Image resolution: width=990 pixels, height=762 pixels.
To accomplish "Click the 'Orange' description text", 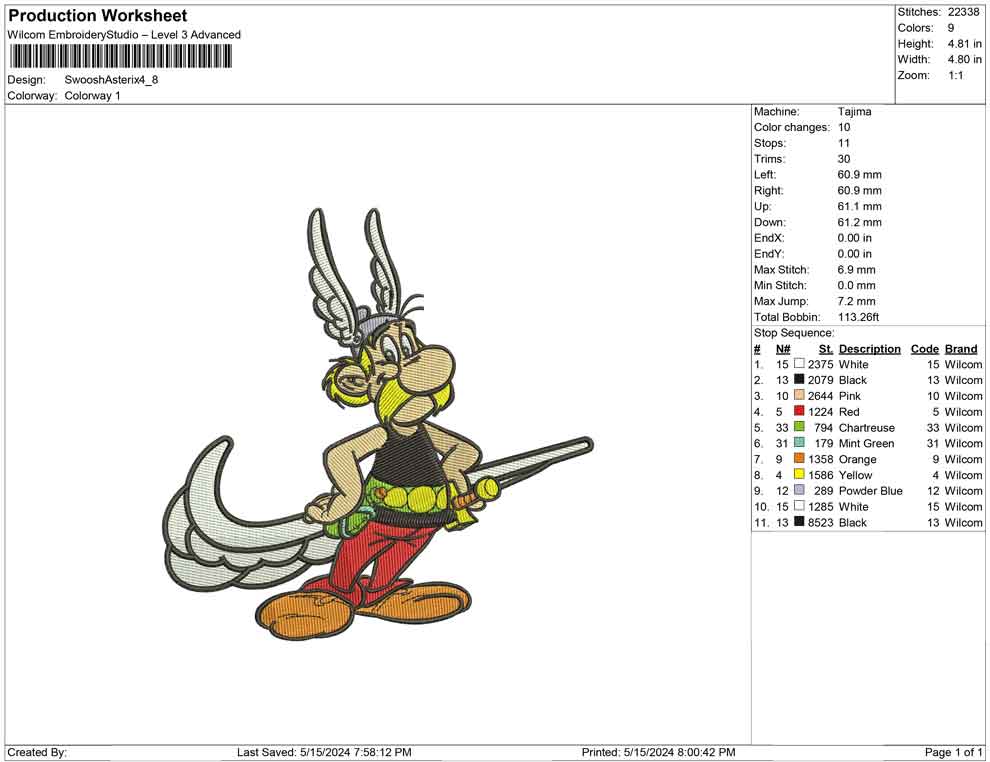I will (x=857, y=459).
